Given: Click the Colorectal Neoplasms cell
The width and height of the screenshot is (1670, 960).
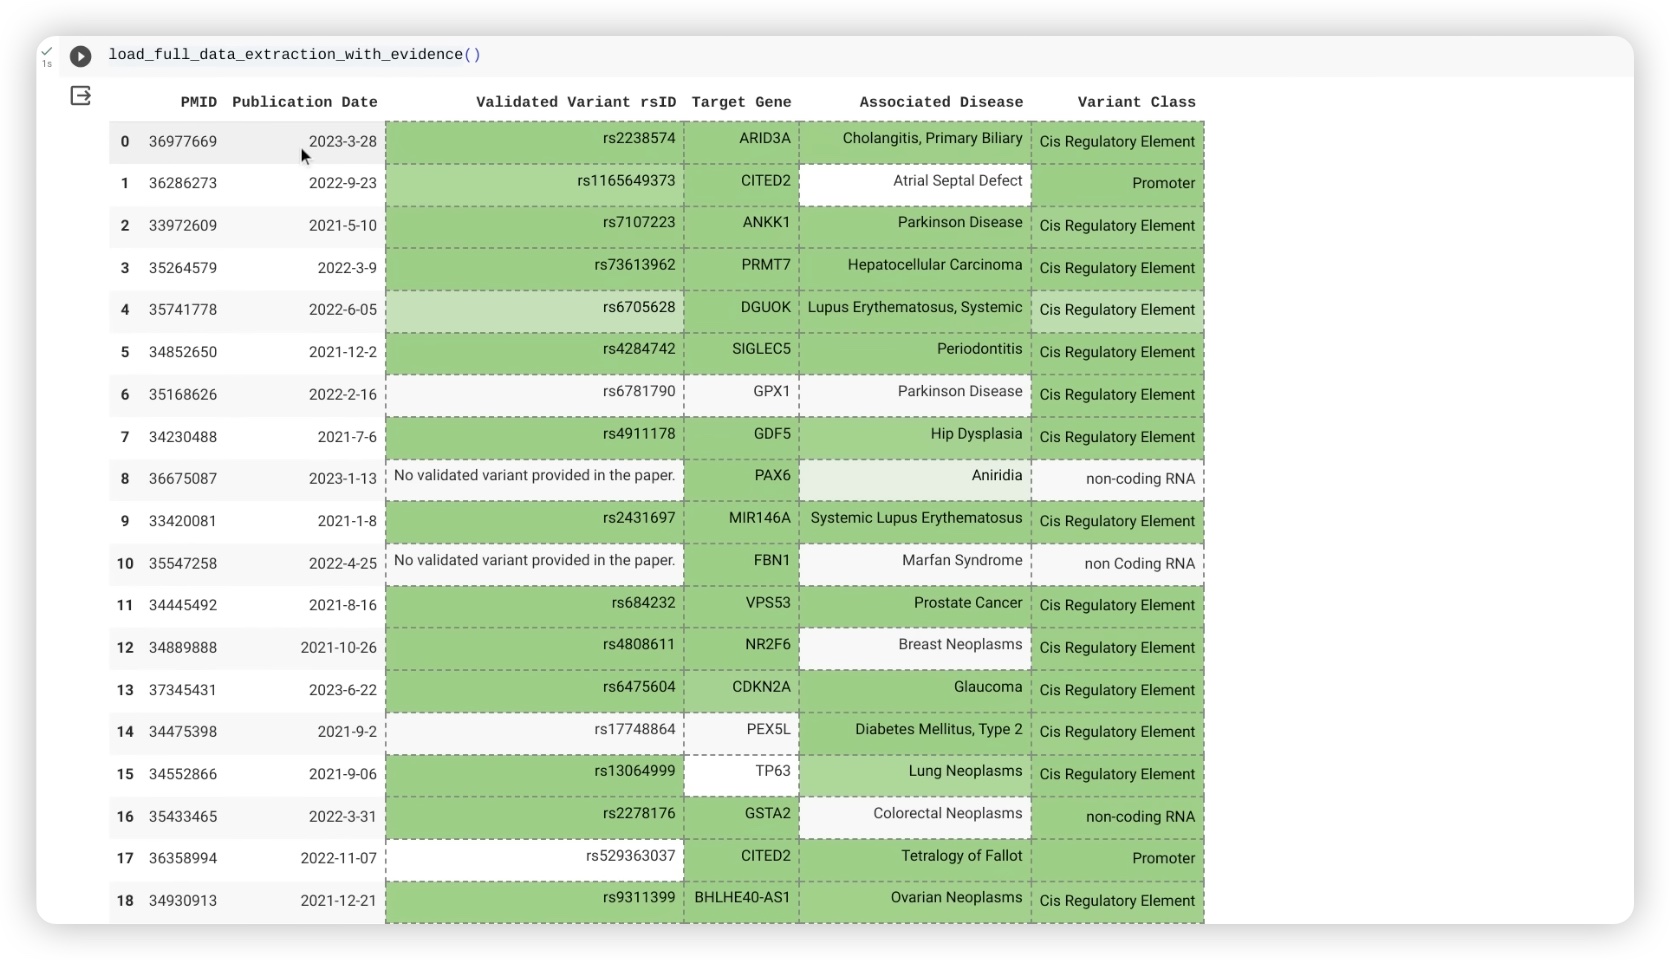Looking at the screenshot, I should coord(915,817).
